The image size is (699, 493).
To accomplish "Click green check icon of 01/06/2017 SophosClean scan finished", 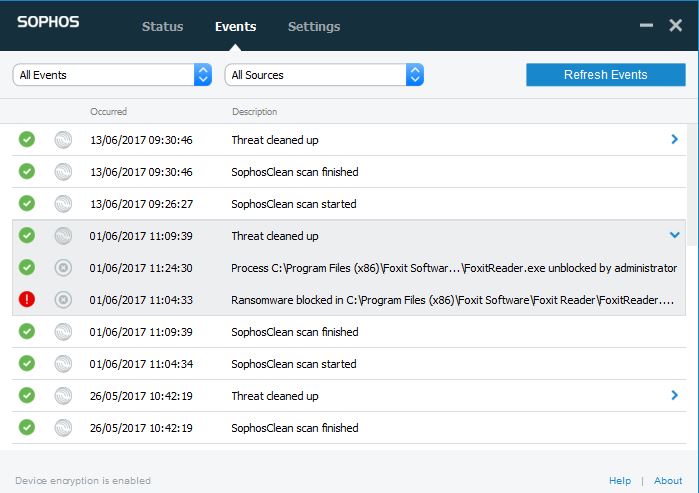I will [27, 331].
